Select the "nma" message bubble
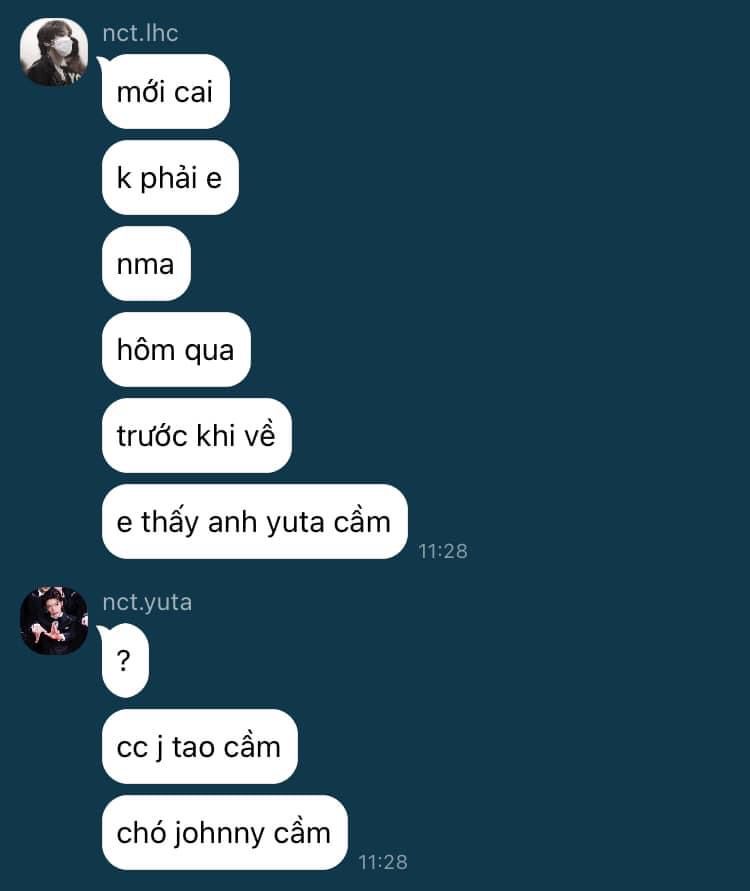 pos(146,264)
